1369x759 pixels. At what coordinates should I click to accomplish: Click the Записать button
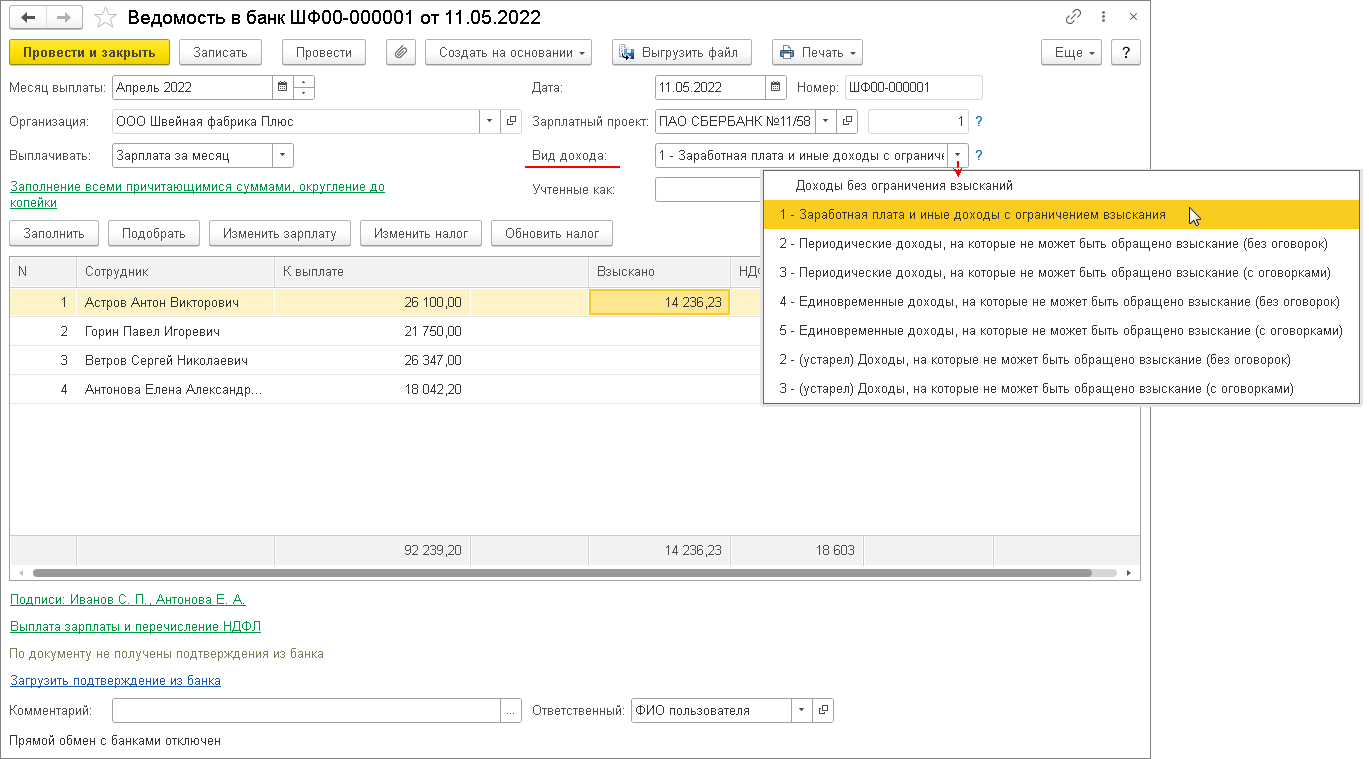pos(221,52)
